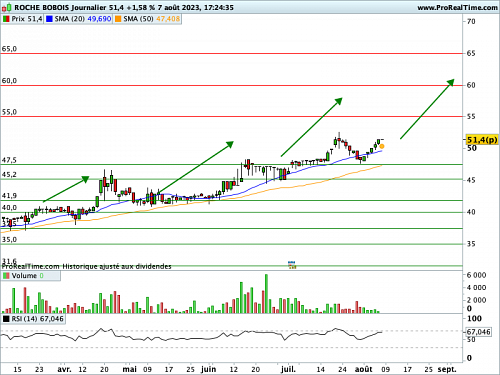This screenshot has height=375, width=500.
Task: Click the mai label on the date axis
Action: tap(129, 369)
